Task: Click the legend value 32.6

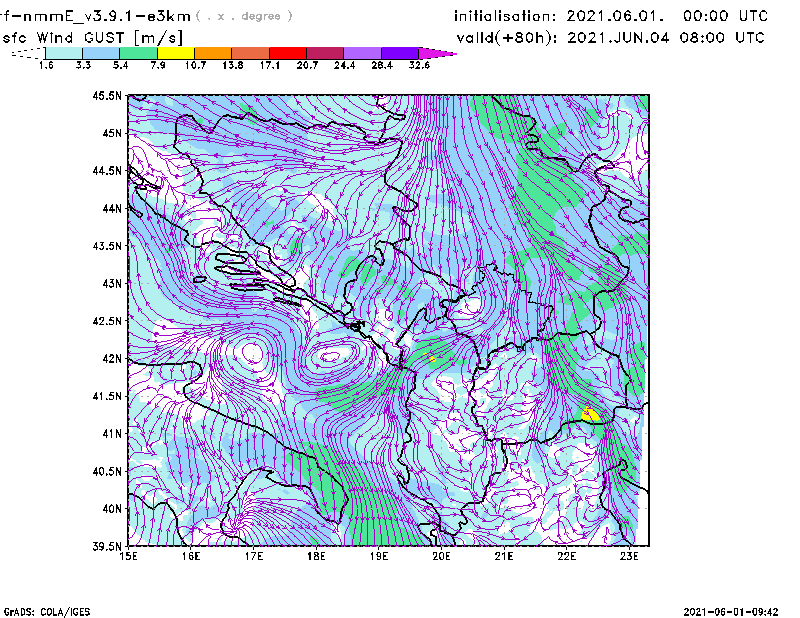Action: point(419,65)
